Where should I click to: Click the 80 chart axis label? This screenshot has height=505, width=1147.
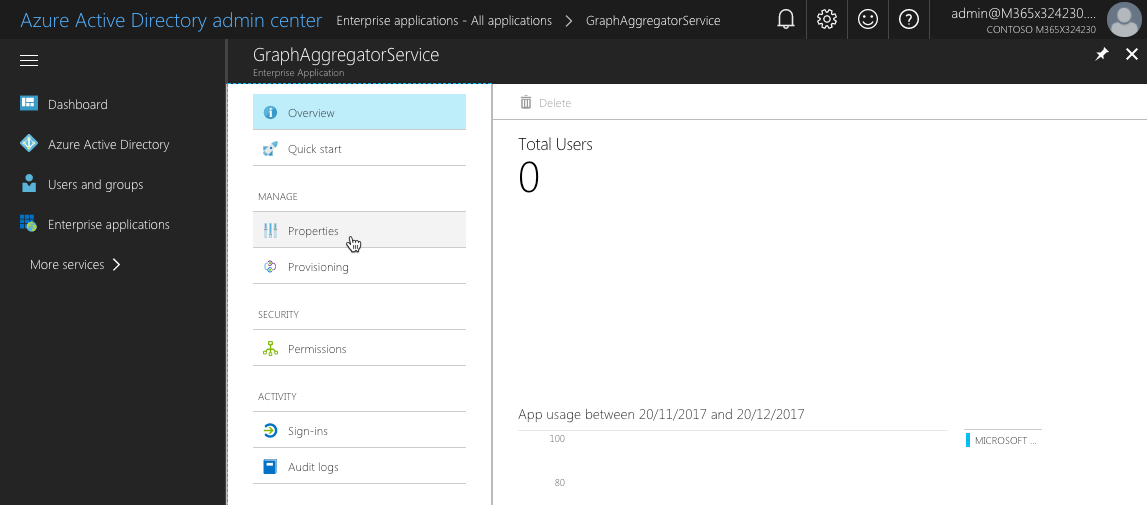point(560,482)
